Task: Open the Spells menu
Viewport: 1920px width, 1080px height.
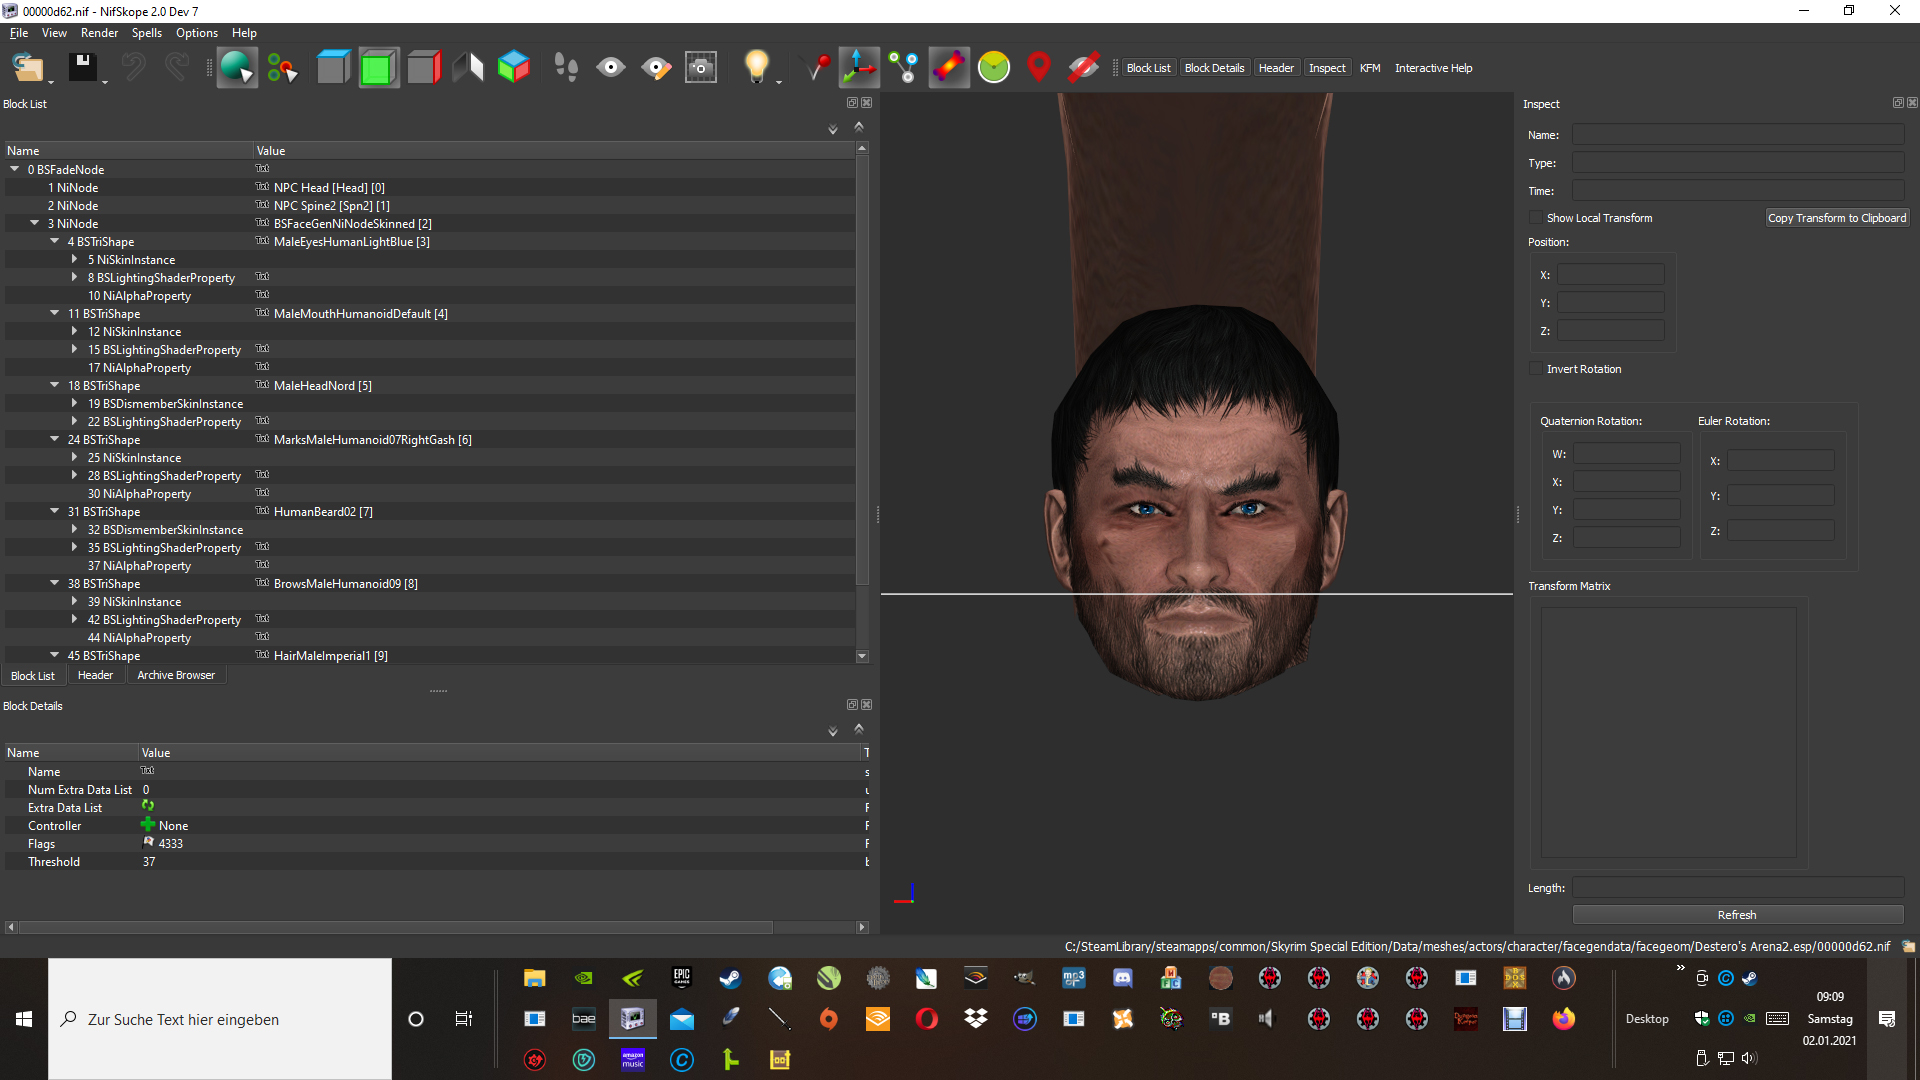Action: 146,33
